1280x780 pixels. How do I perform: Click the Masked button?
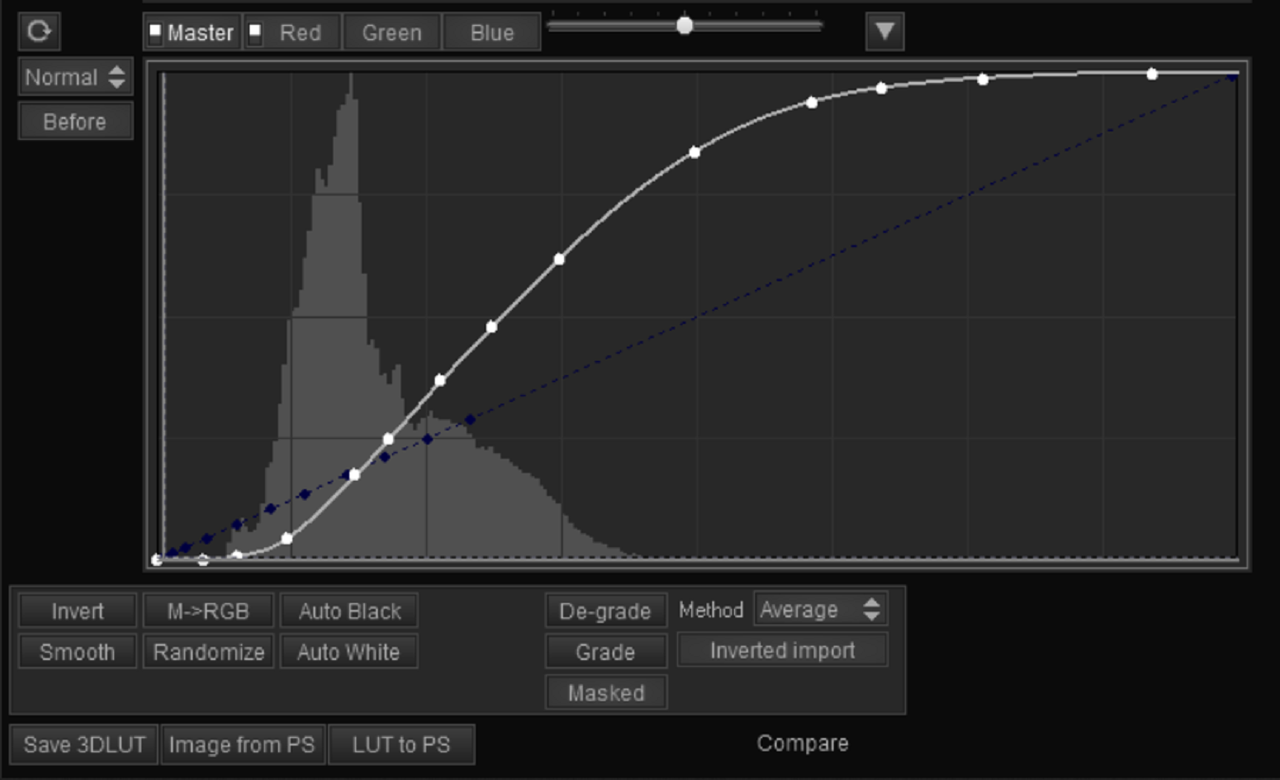[x=606, y=693]
